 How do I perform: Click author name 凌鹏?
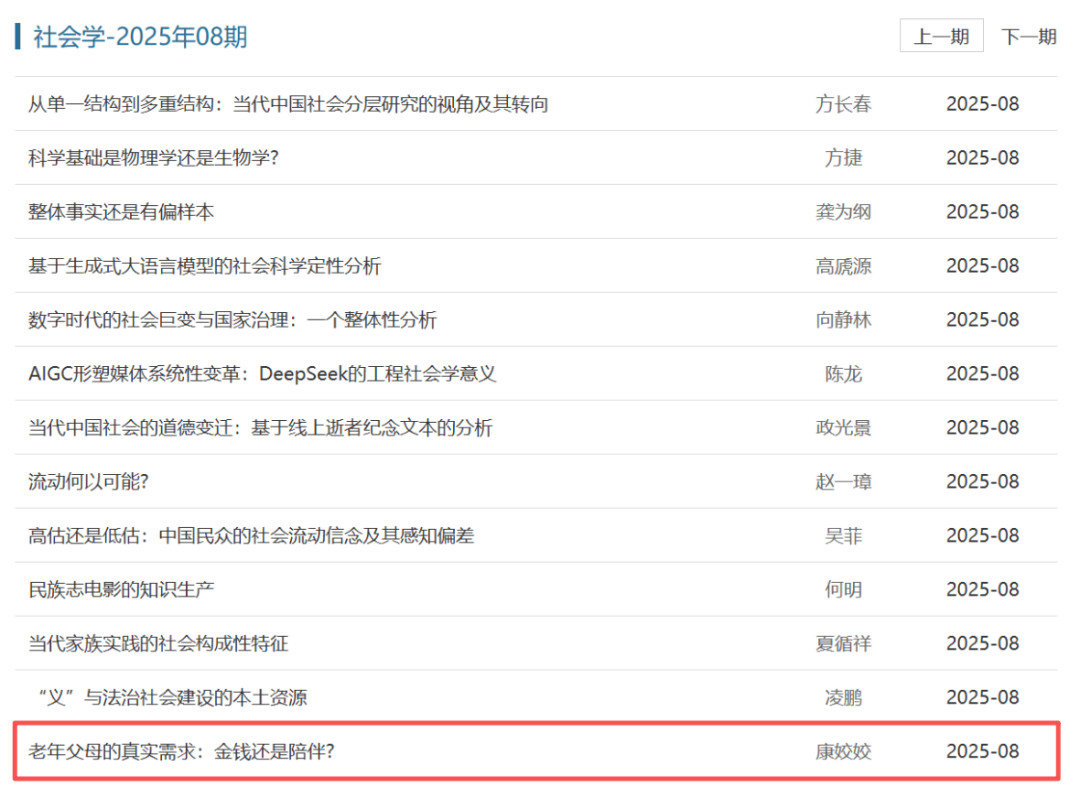[x=844, y=697]
